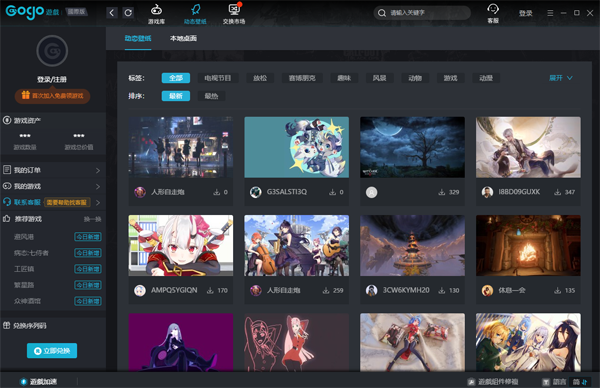Open the hamburger menu icon at top right

point(550,13)
